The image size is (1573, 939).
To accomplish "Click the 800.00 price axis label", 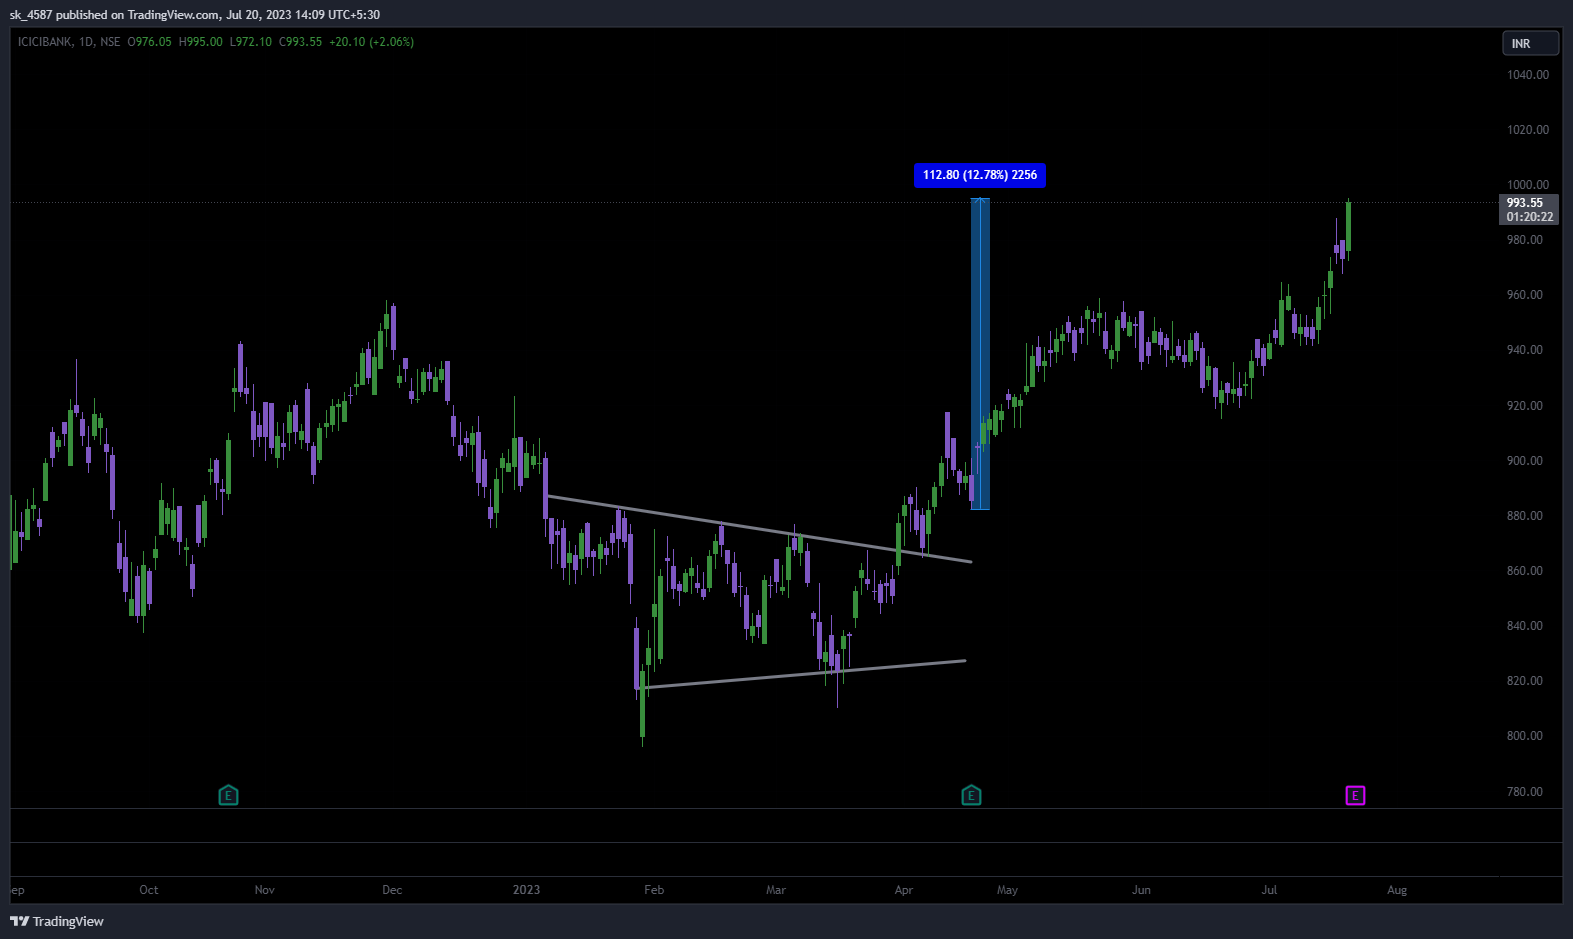I will tap(1525, 736).
